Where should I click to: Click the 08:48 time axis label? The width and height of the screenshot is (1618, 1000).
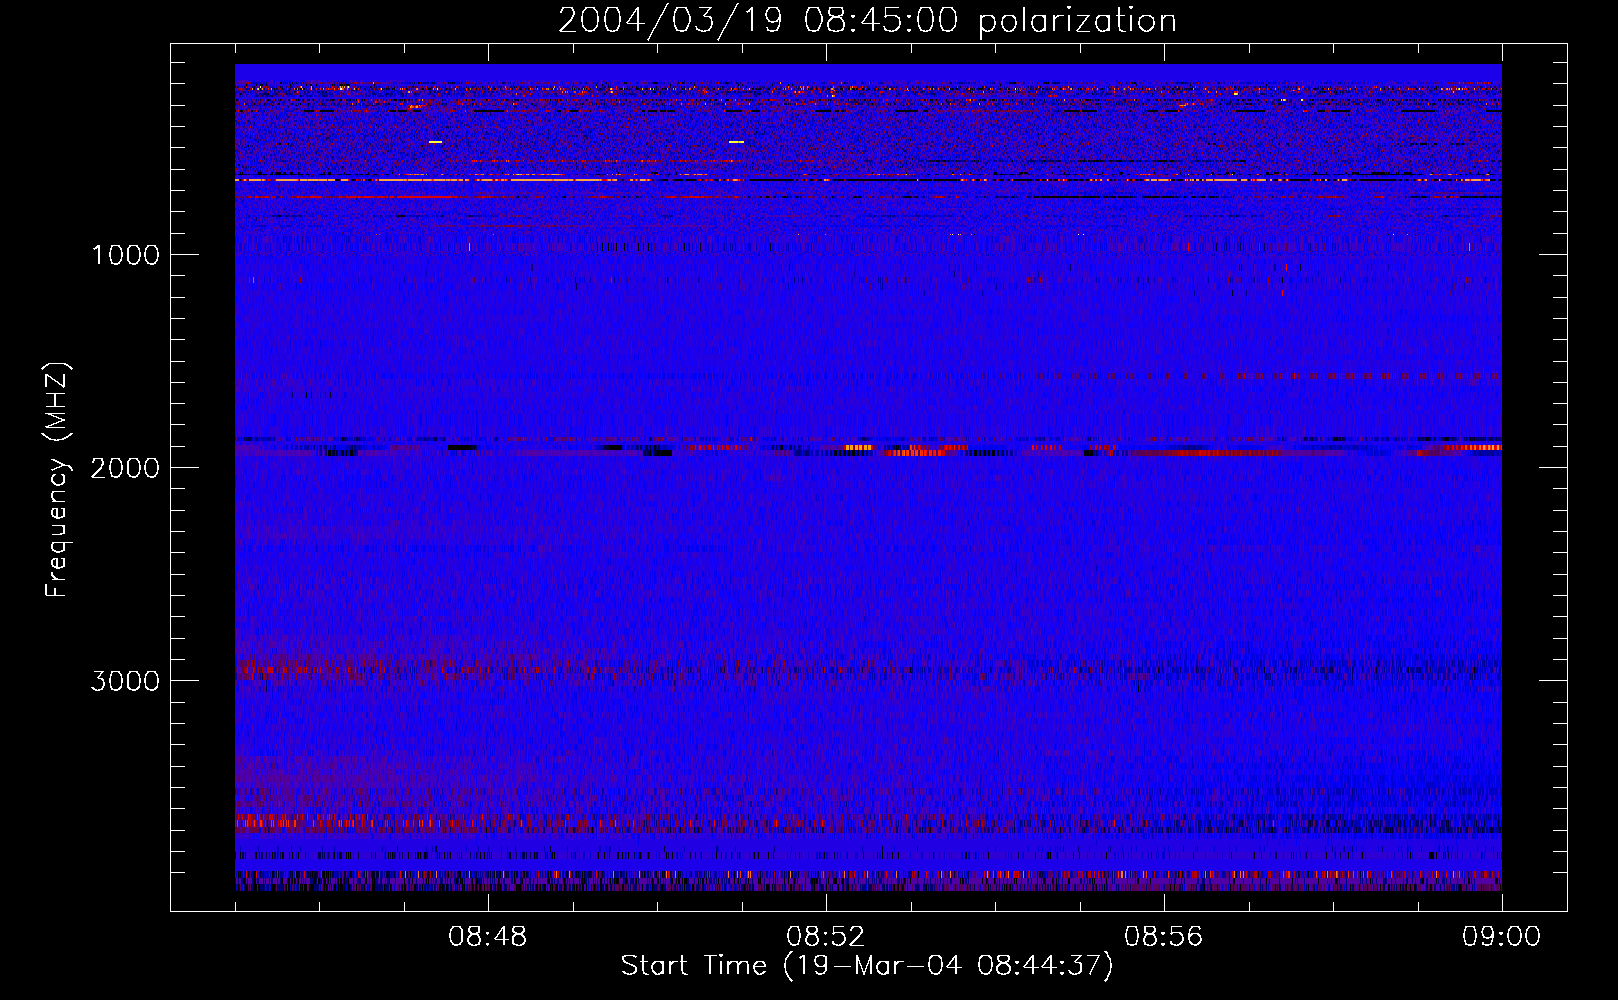[488, 937]
